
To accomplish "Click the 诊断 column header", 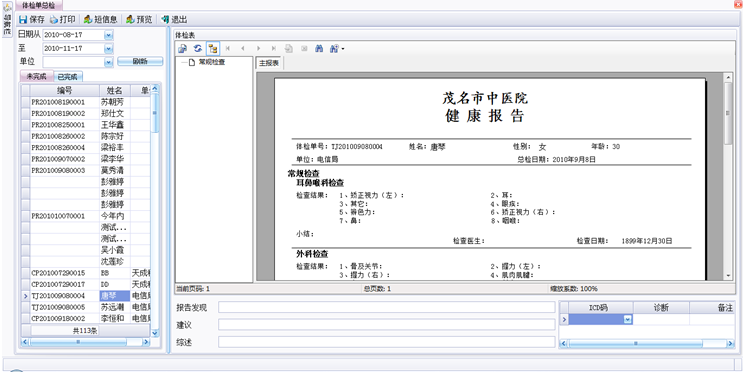I will [661, 308].
